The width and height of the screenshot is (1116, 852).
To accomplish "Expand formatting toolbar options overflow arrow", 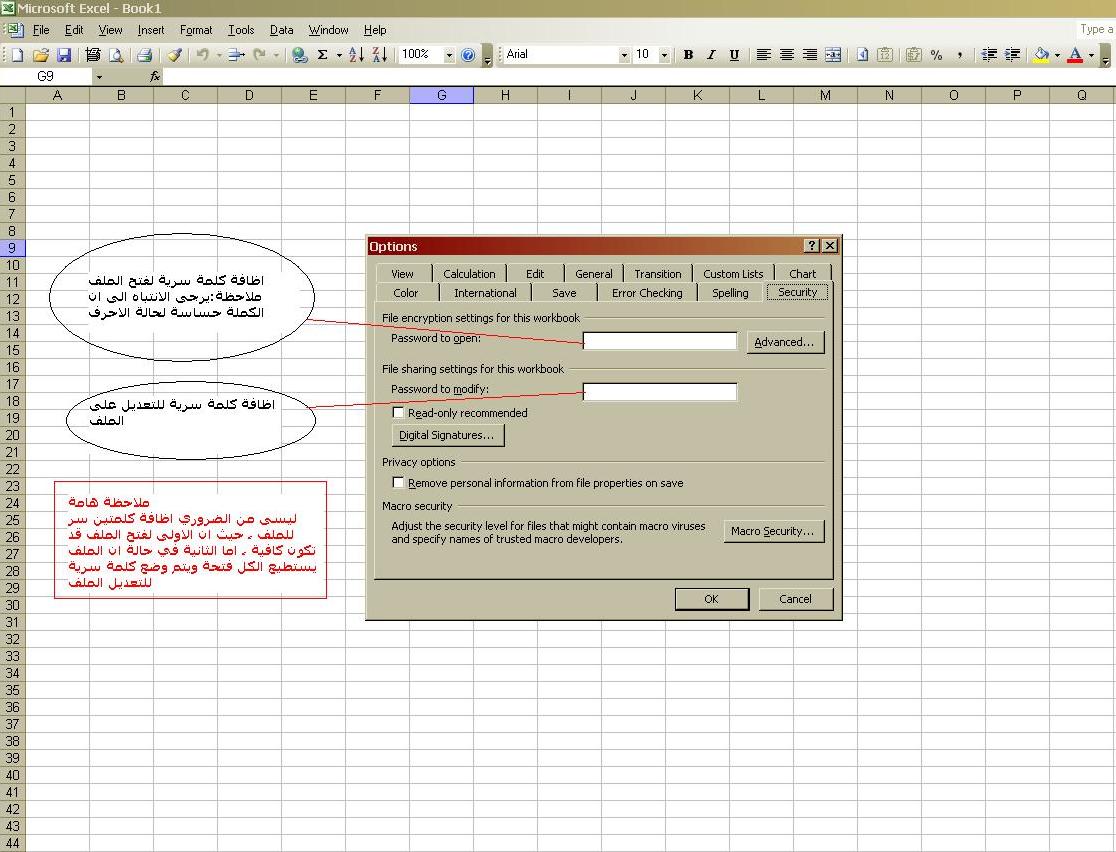I will point(1105,55).
